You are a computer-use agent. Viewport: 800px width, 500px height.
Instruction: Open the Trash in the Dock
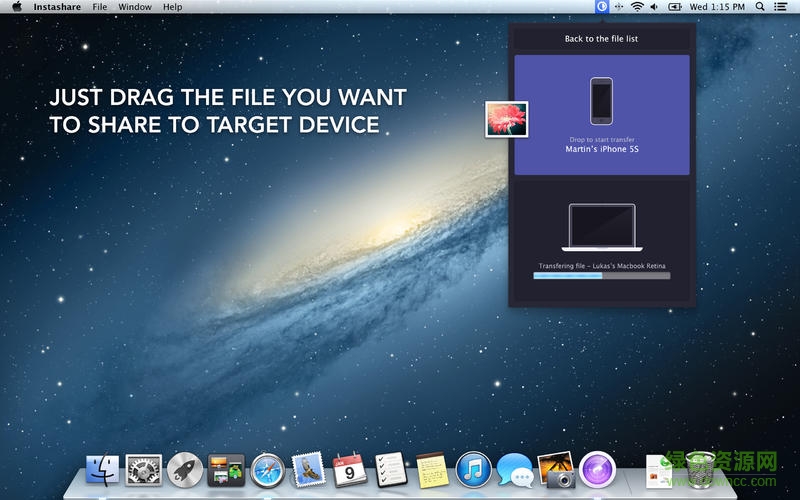pos(703,469)
